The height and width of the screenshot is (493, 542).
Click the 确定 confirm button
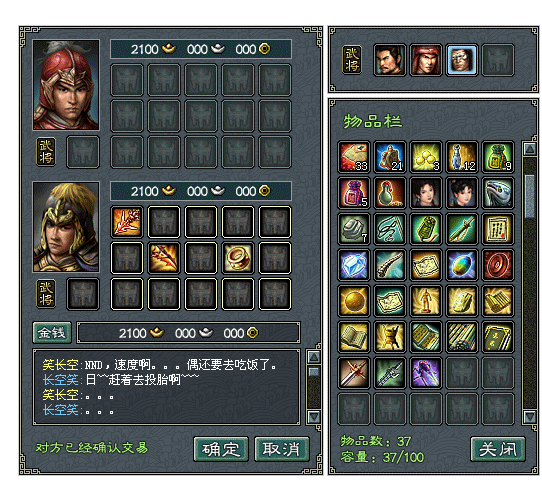[x=221, y=449]
